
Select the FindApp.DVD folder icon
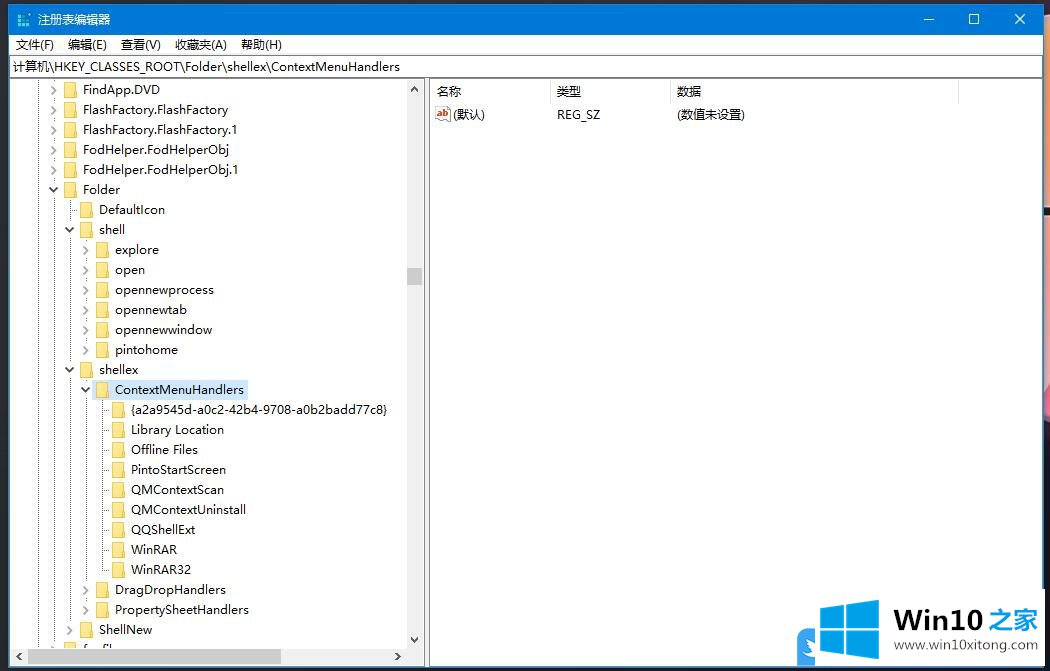(70, 90)
